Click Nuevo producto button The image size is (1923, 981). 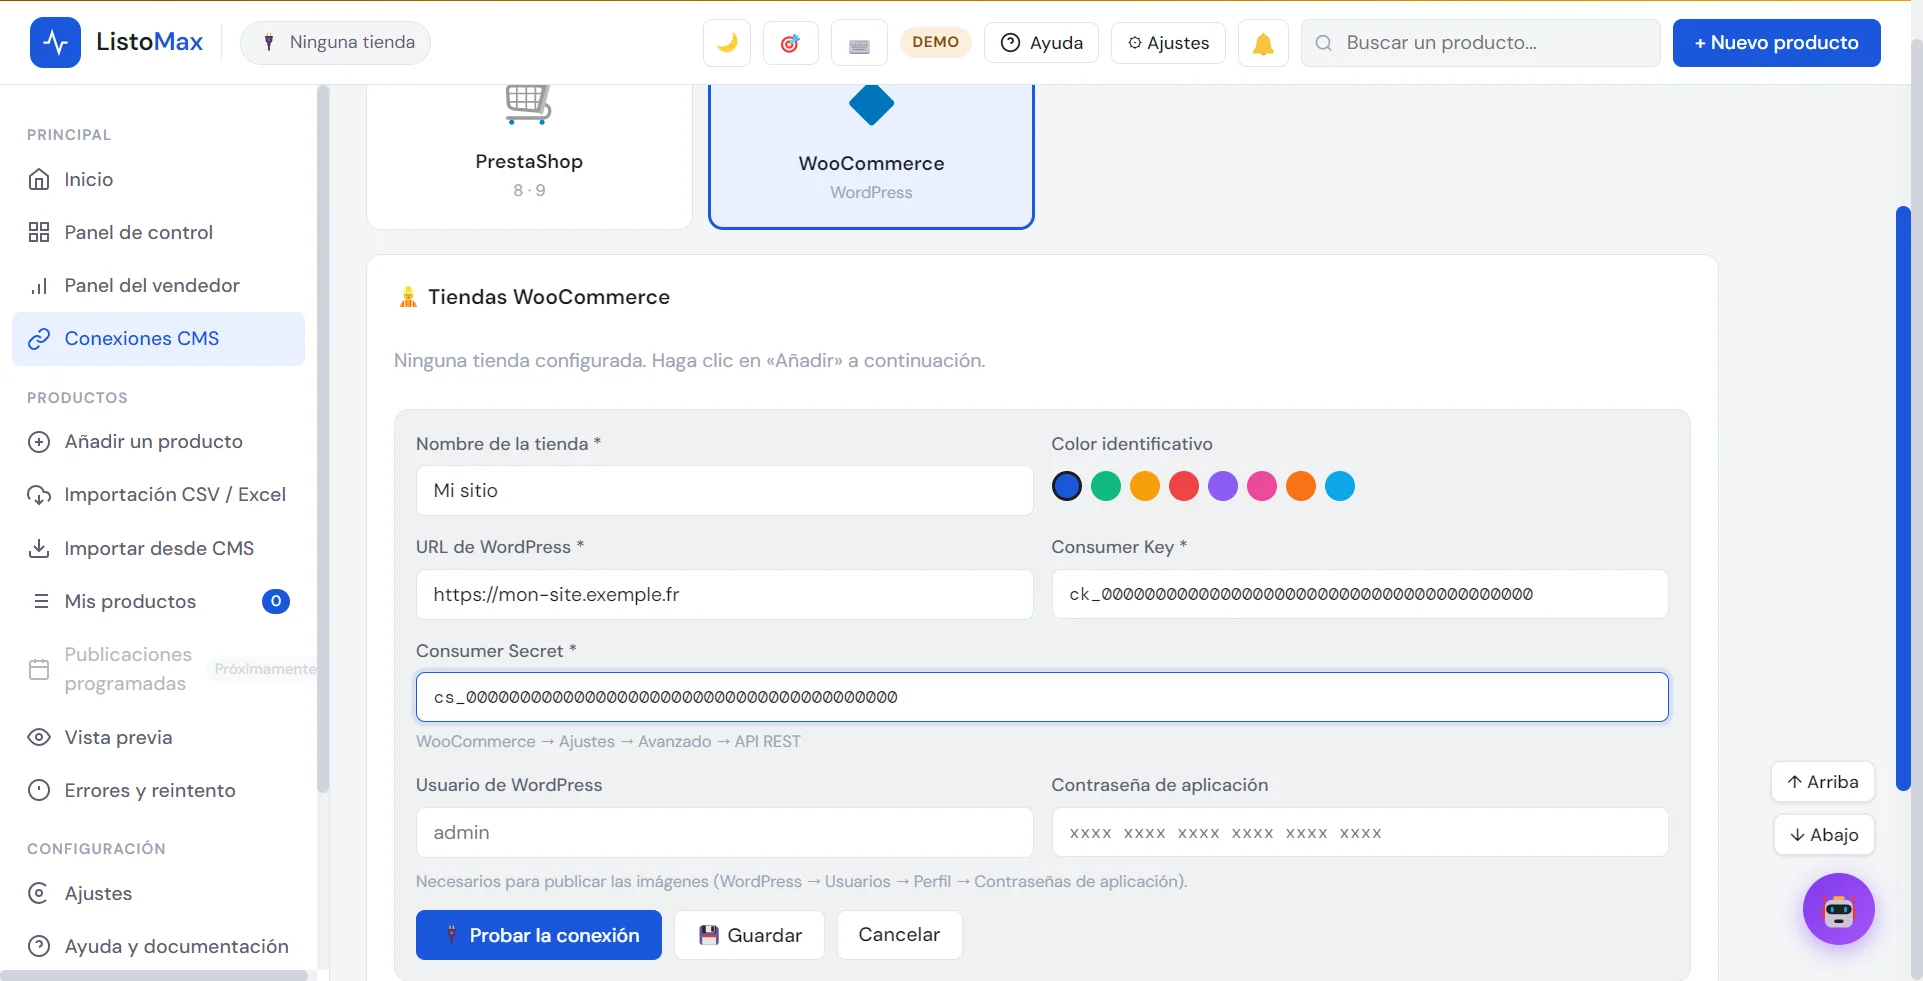(1776, 43)
